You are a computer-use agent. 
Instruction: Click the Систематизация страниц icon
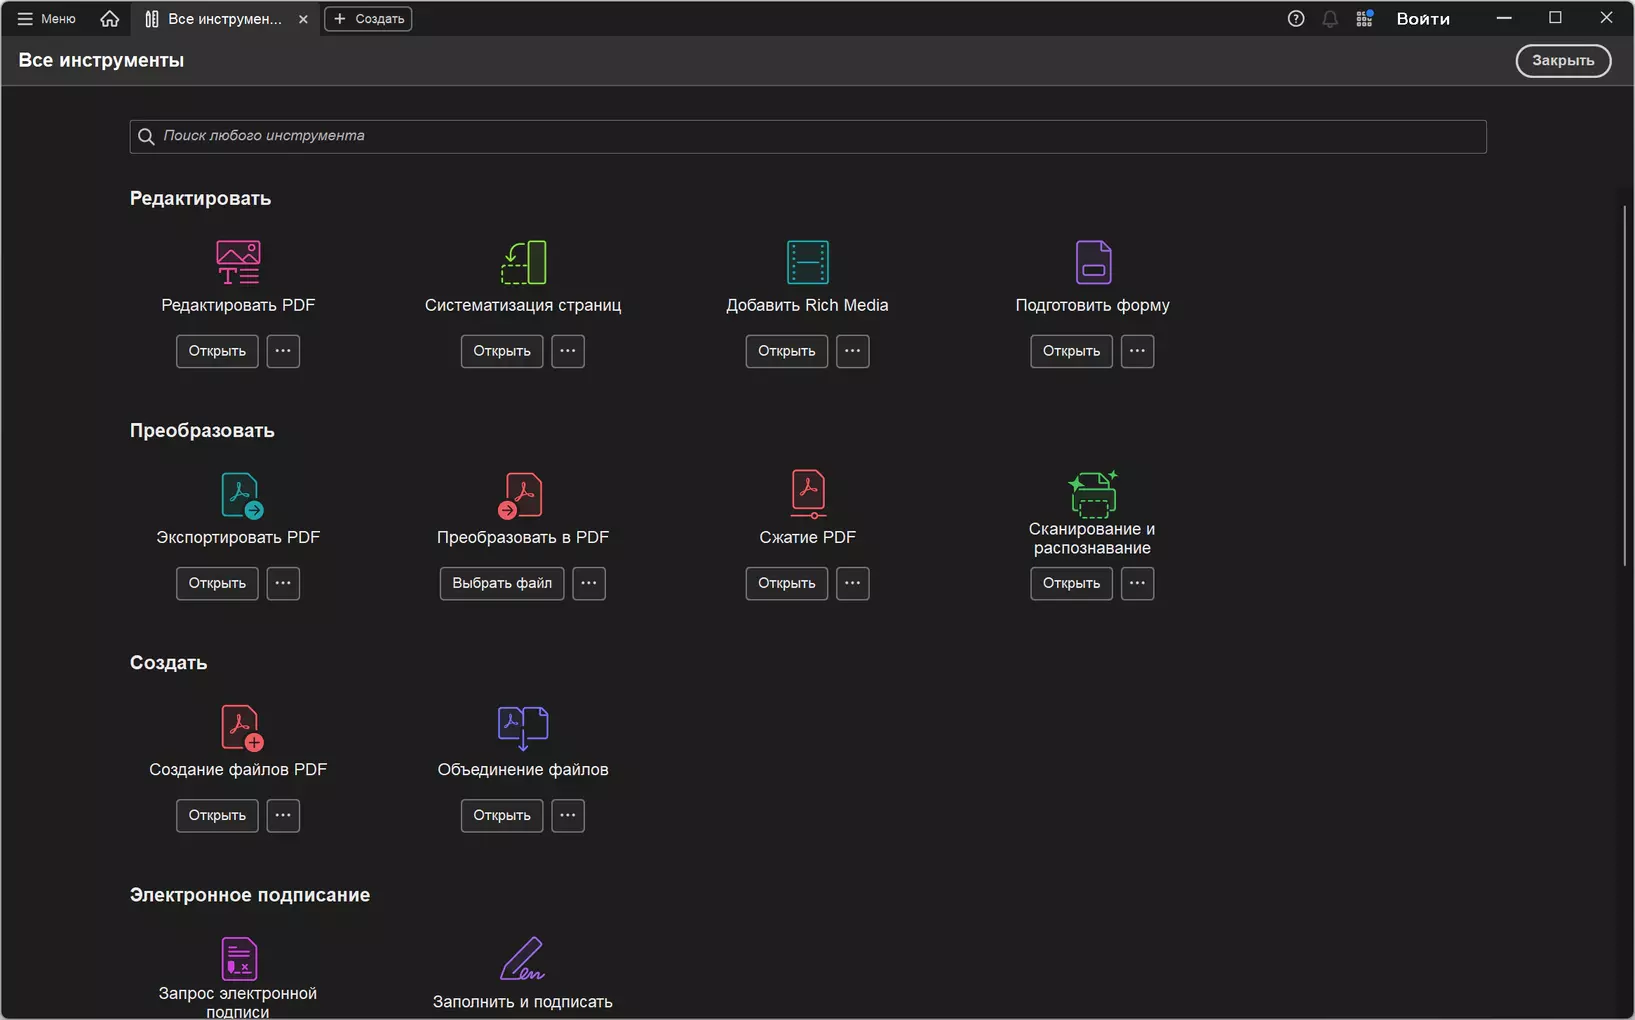[x=523, y=262]
